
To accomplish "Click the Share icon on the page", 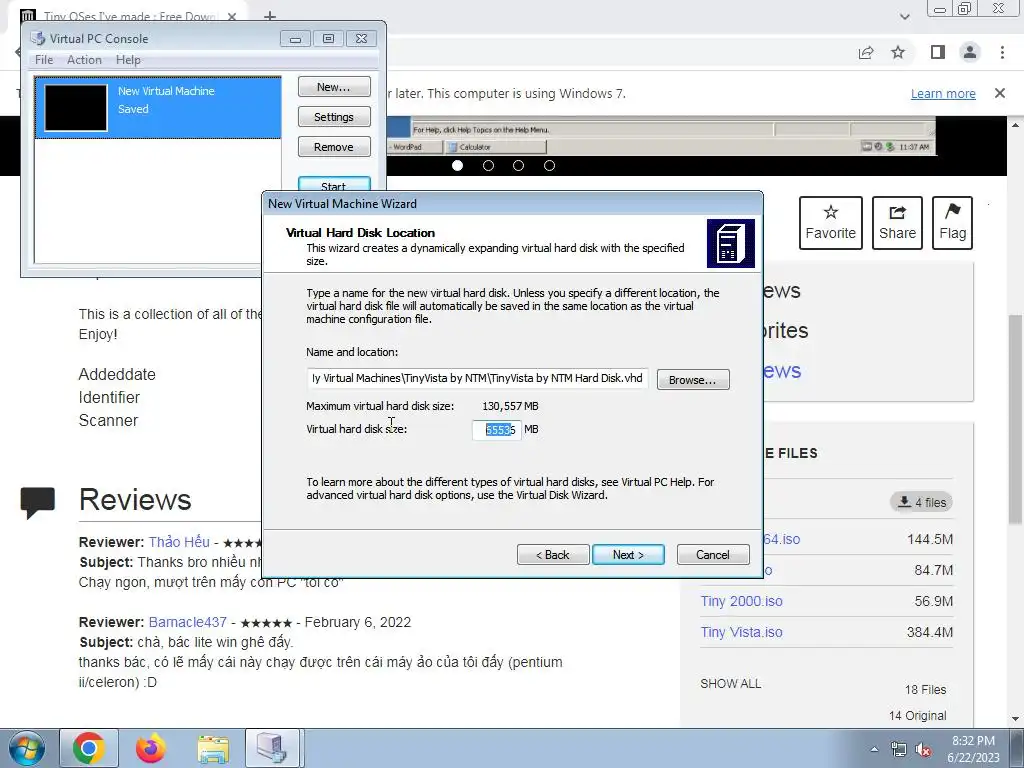I will click(x=897, y=223).
